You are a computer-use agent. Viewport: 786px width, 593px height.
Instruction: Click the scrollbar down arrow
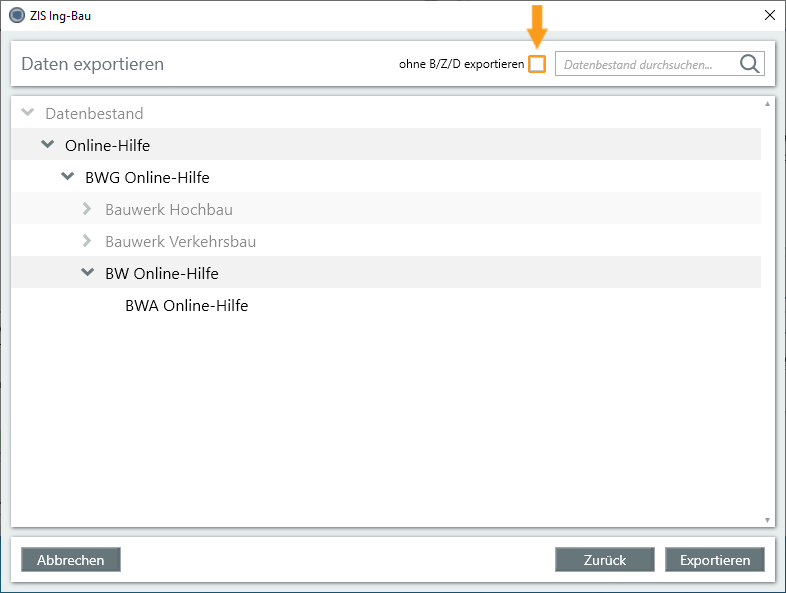point(767,520)
